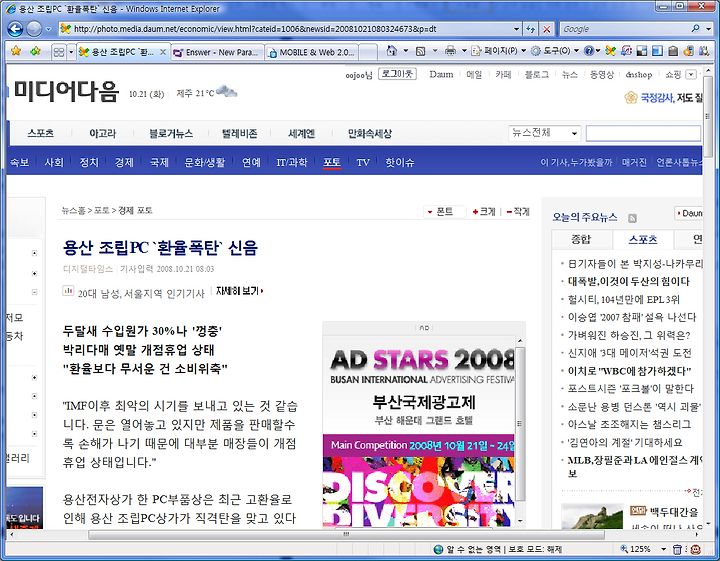Switch to the 종합 news tab
The image size is (720, 561).
point(581,239)
